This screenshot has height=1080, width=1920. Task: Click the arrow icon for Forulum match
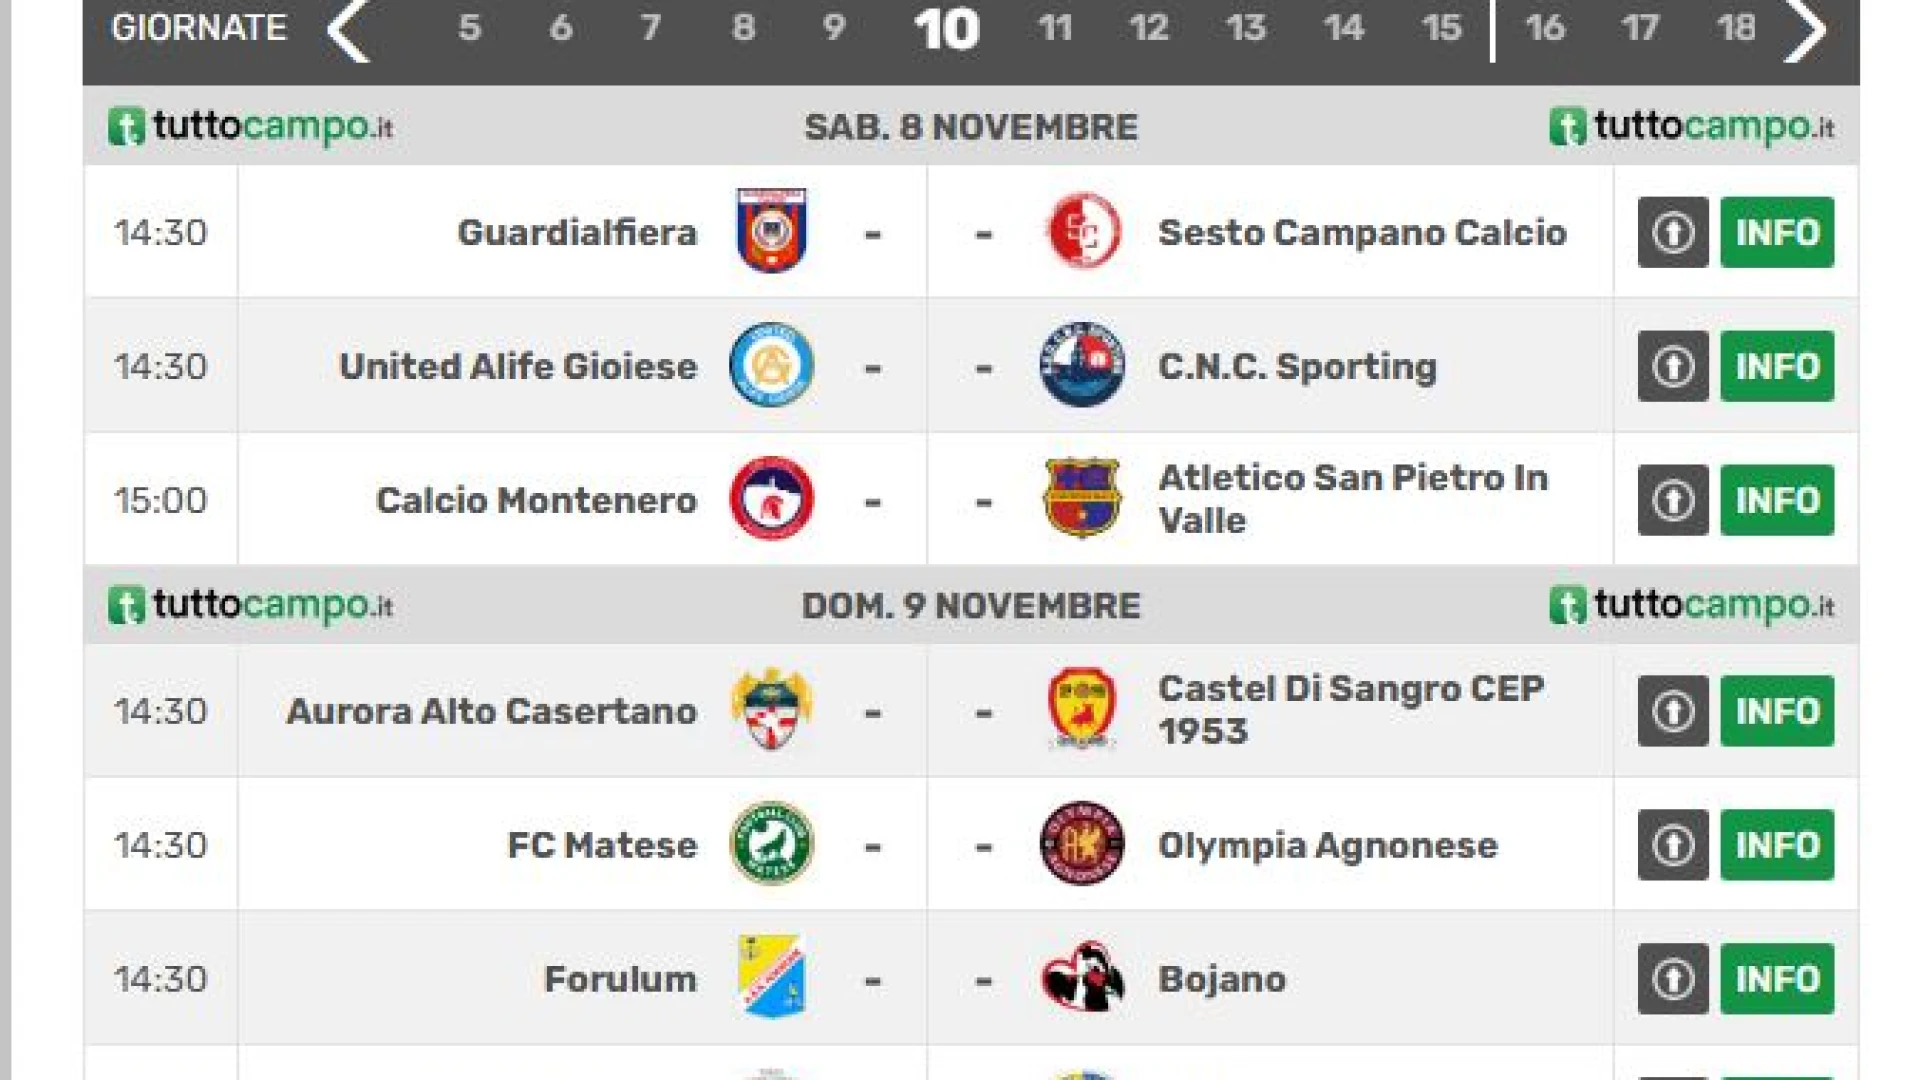click(x=1673, y=978)
